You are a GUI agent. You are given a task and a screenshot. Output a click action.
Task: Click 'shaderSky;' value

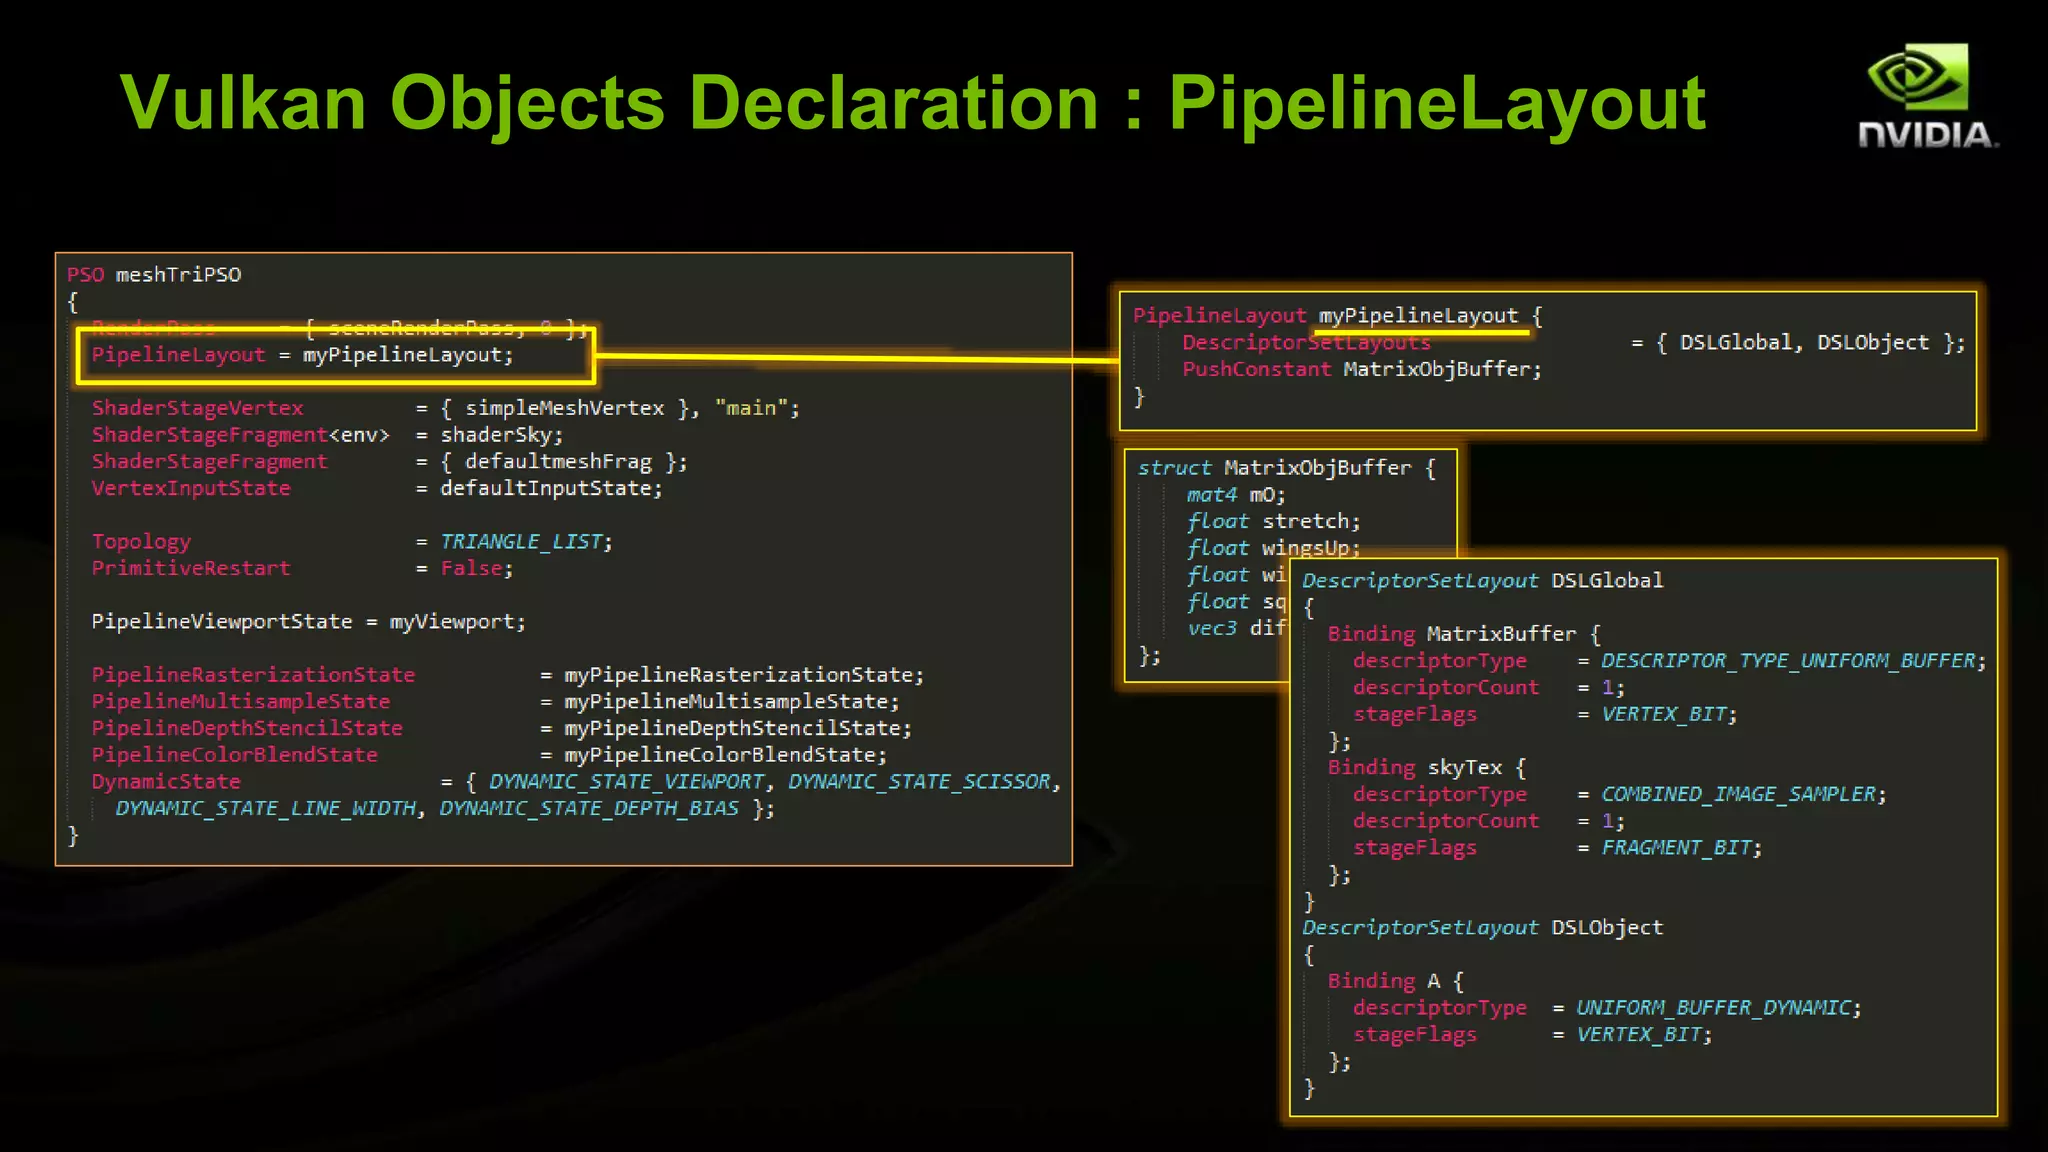(x=502, y=435)
